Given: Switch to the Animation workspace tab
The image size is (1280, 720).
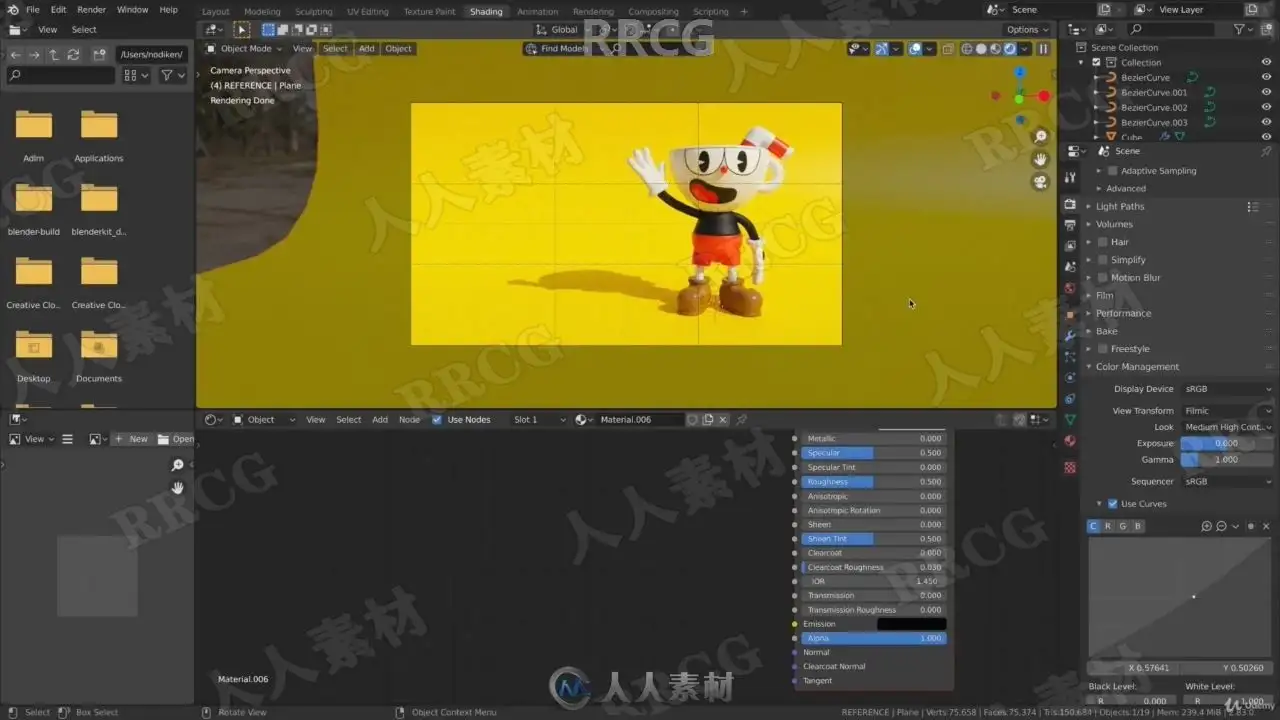Looking at the screenshot, I should [x=537, y=12].
